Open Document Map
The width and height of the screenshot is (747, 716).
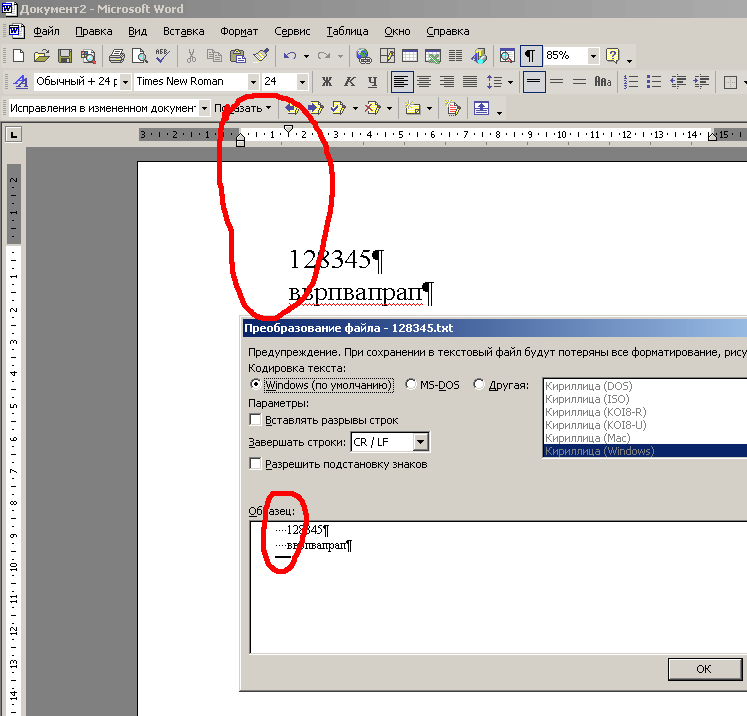click(507, 56)
